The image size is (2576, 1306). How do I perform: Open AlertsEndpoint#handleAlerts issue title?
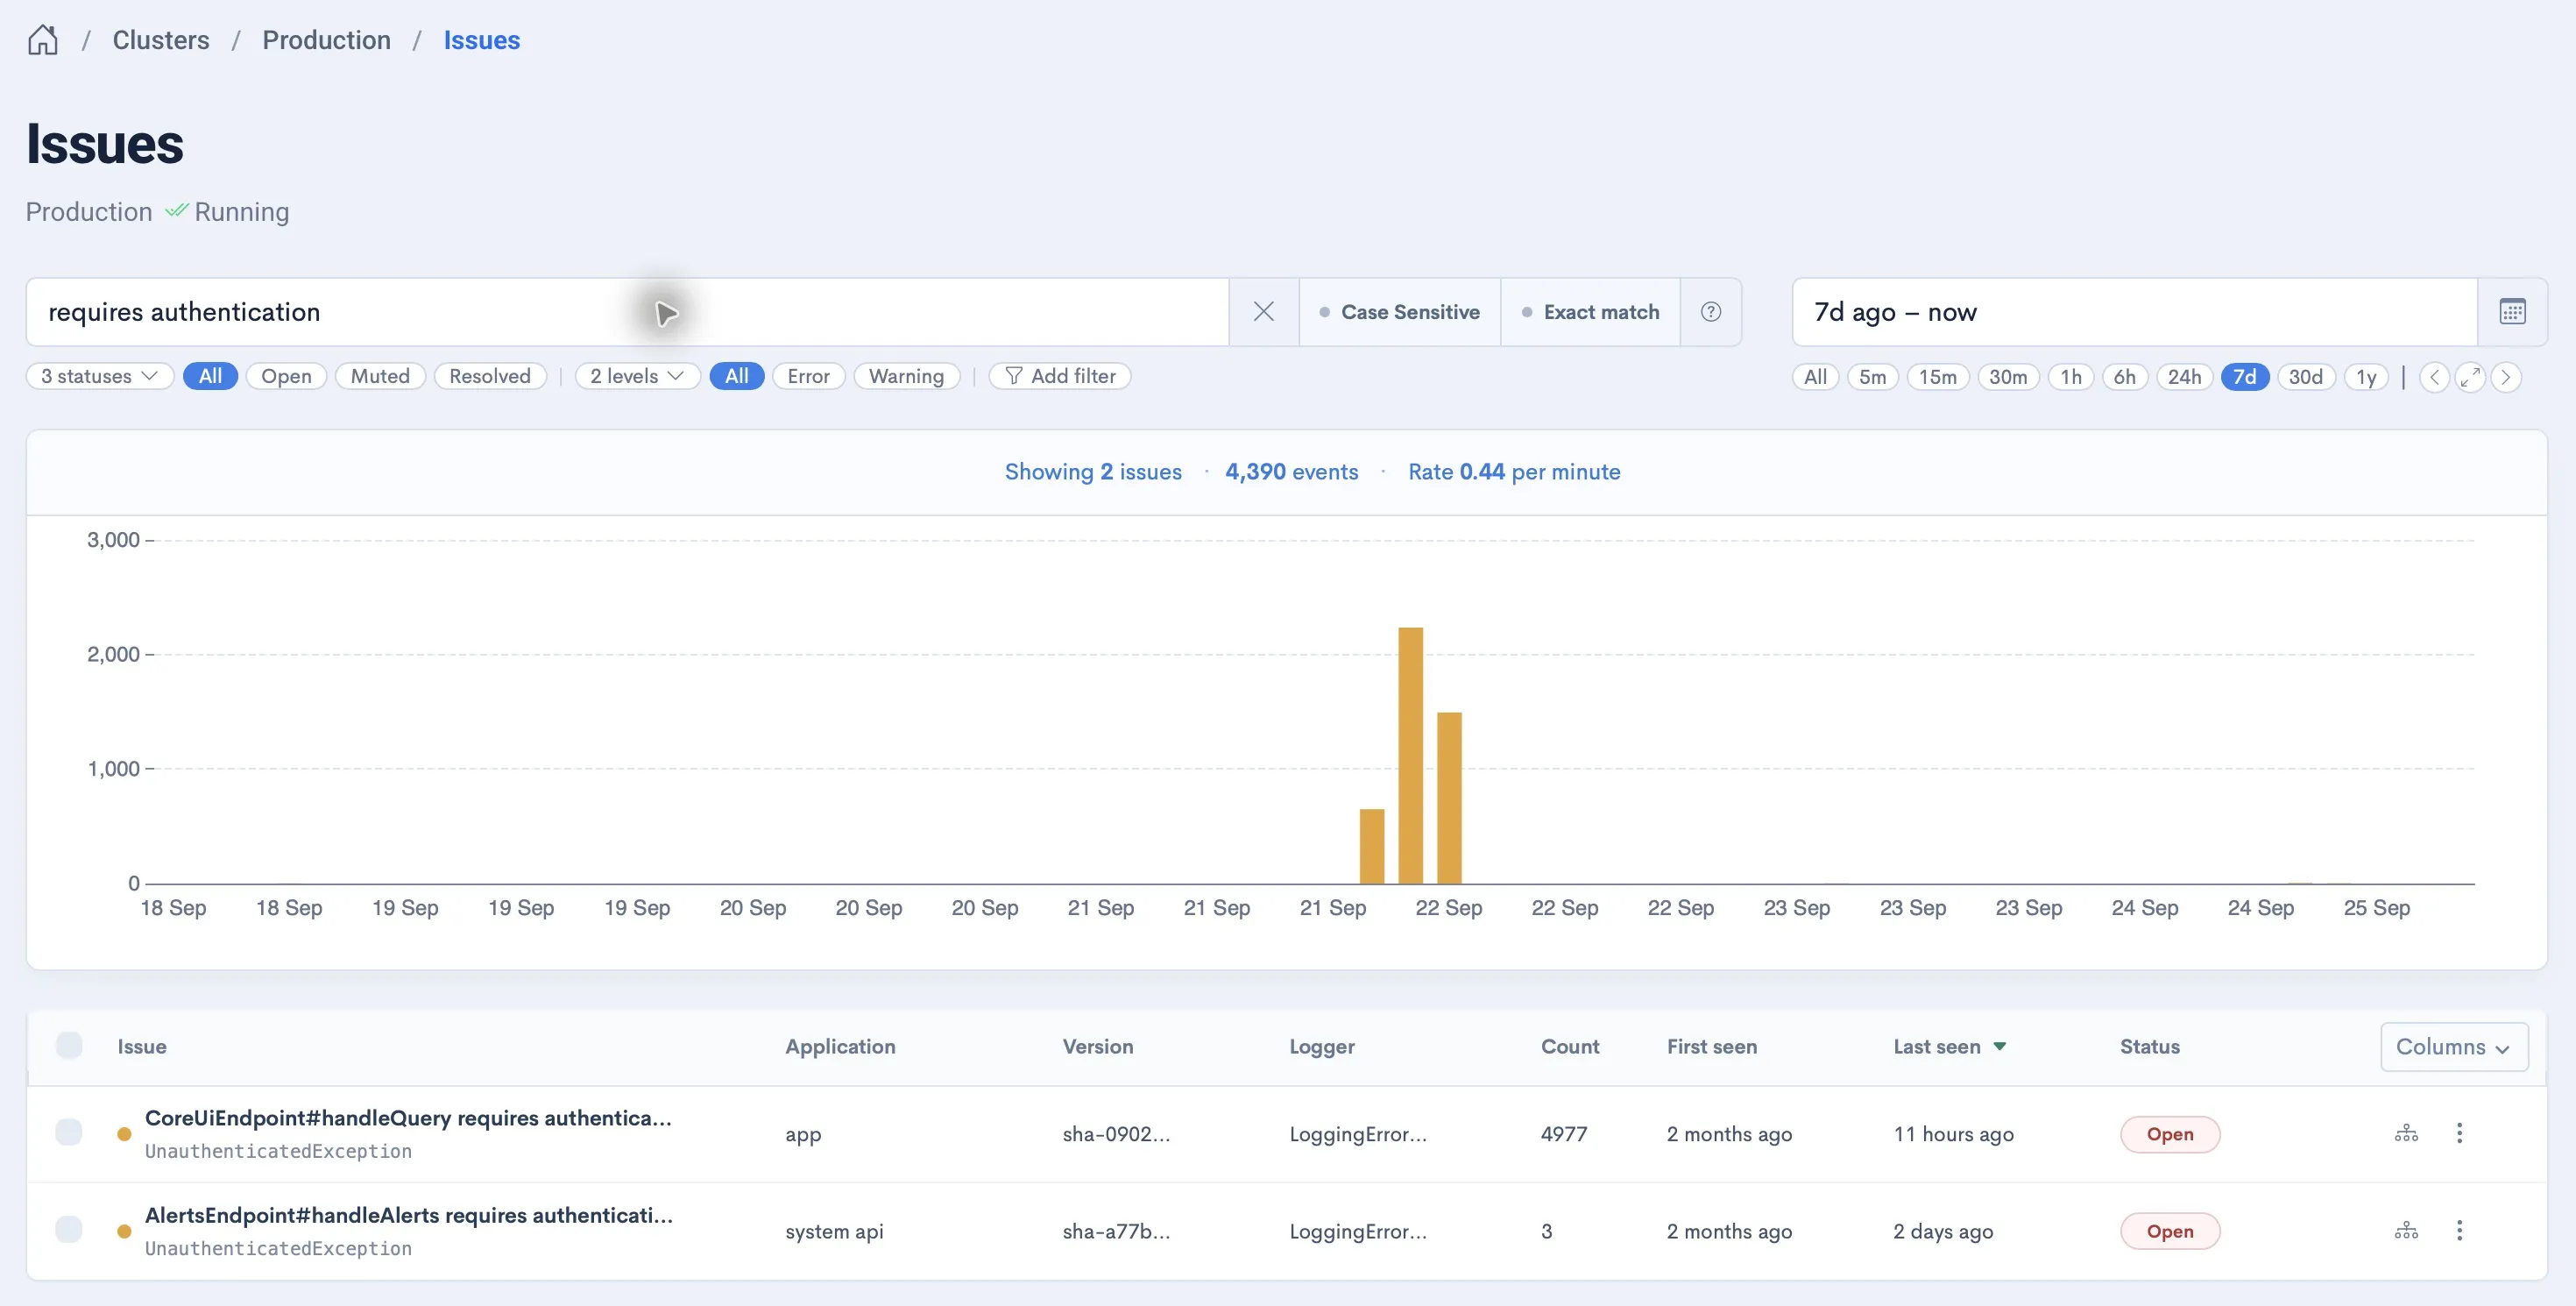tap(409, 1215)
